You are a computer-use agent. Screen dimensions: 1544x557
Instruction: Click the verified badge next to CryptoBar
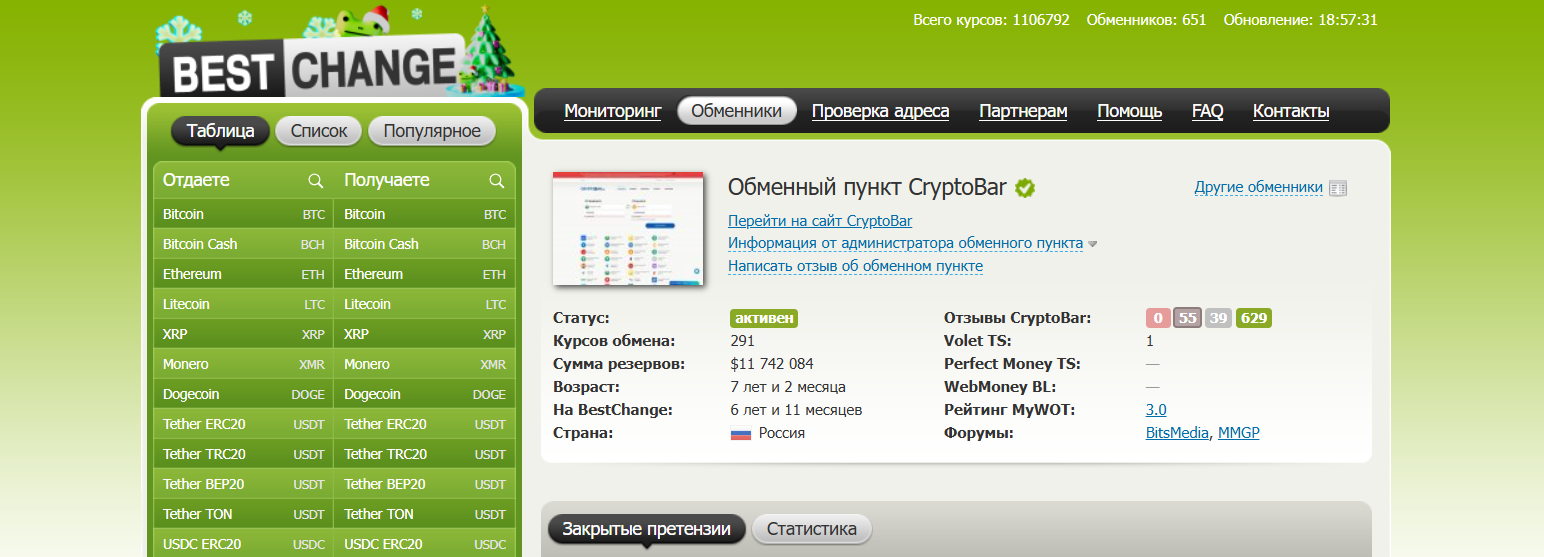(1025, 187)
